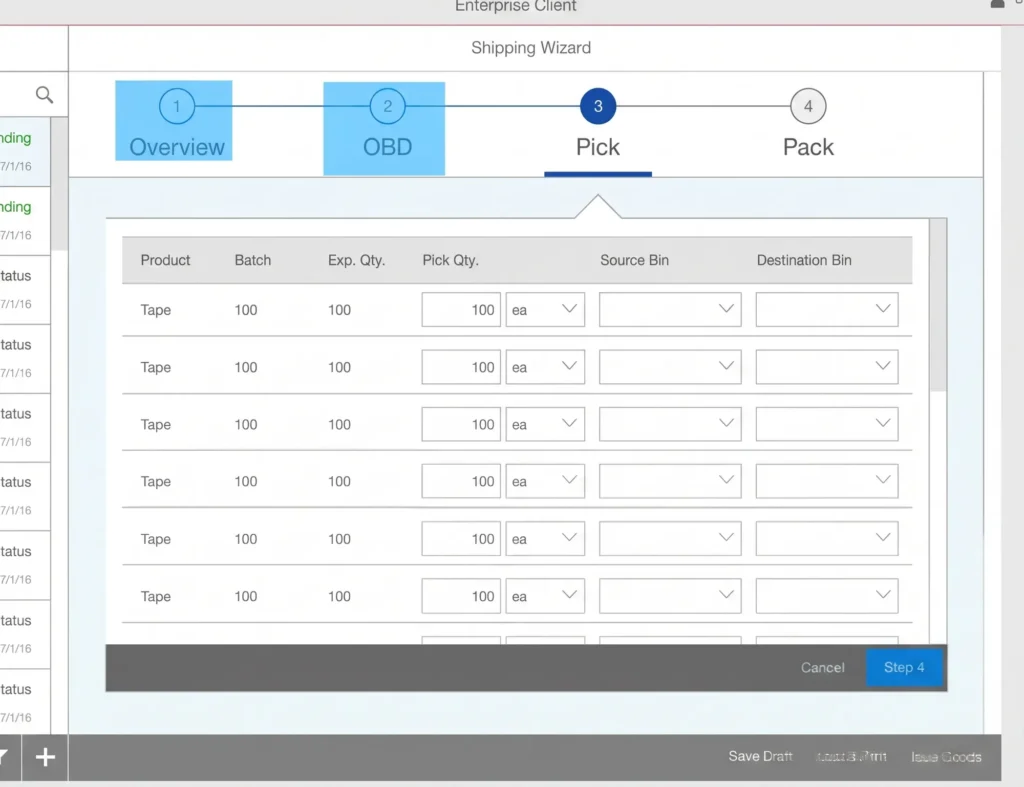Click Pick Qty. input in fourth Tape row

[x=461, y=481]
